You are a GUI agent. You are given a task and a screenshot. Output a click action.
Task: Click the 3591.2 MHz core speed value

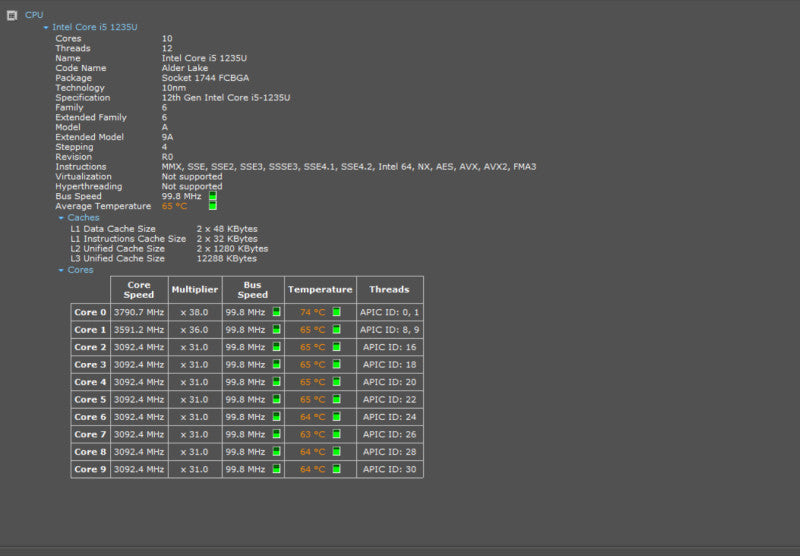pyautogui.click(x=139, y=330)
